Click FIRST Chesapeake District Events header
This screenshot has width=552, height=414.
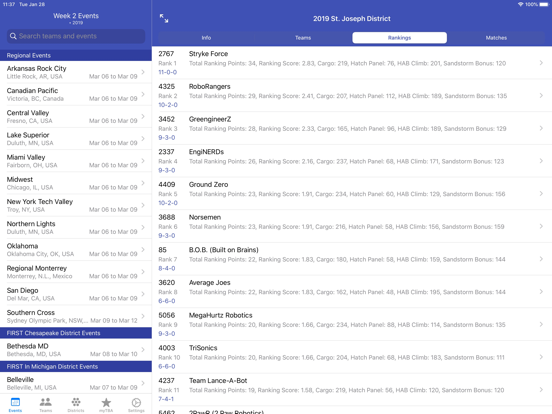point(76,333)
